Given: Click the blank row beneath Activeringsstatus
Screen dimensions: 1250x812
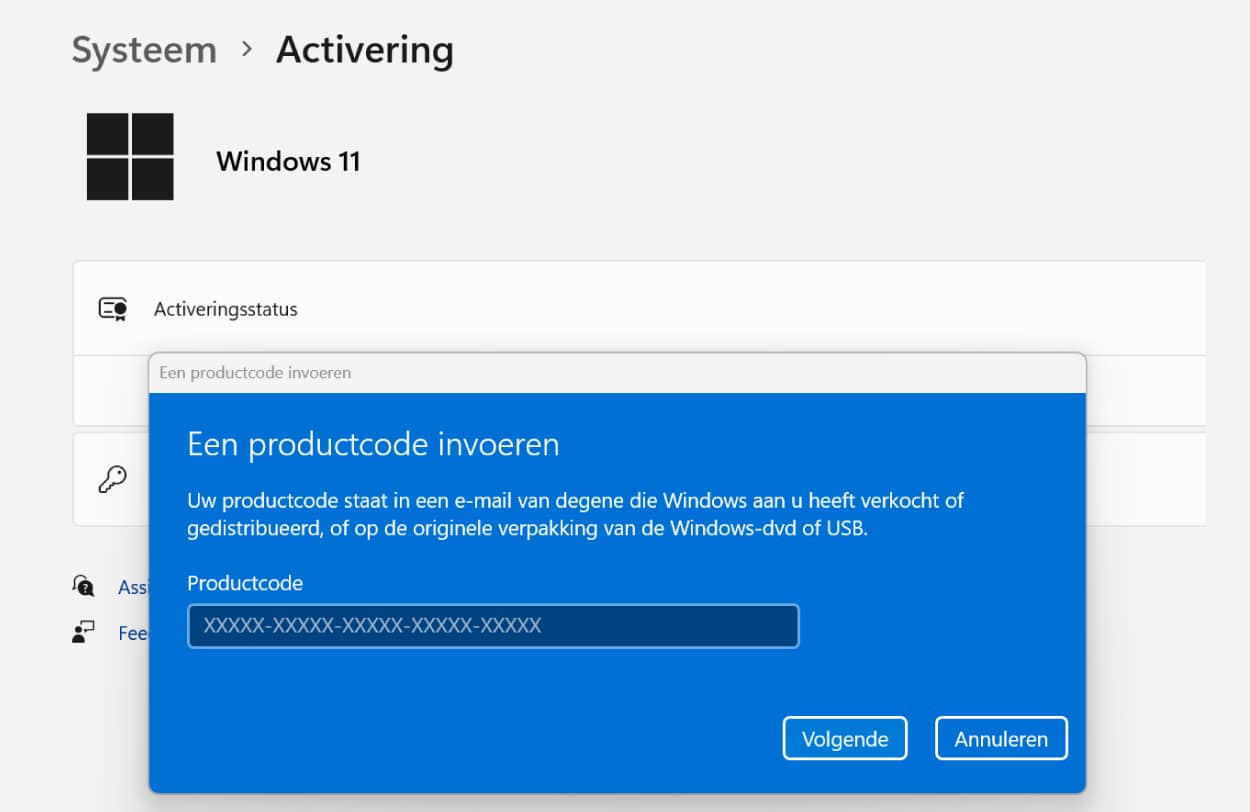Looking at the screenshot, I should (x=110, y=390).
